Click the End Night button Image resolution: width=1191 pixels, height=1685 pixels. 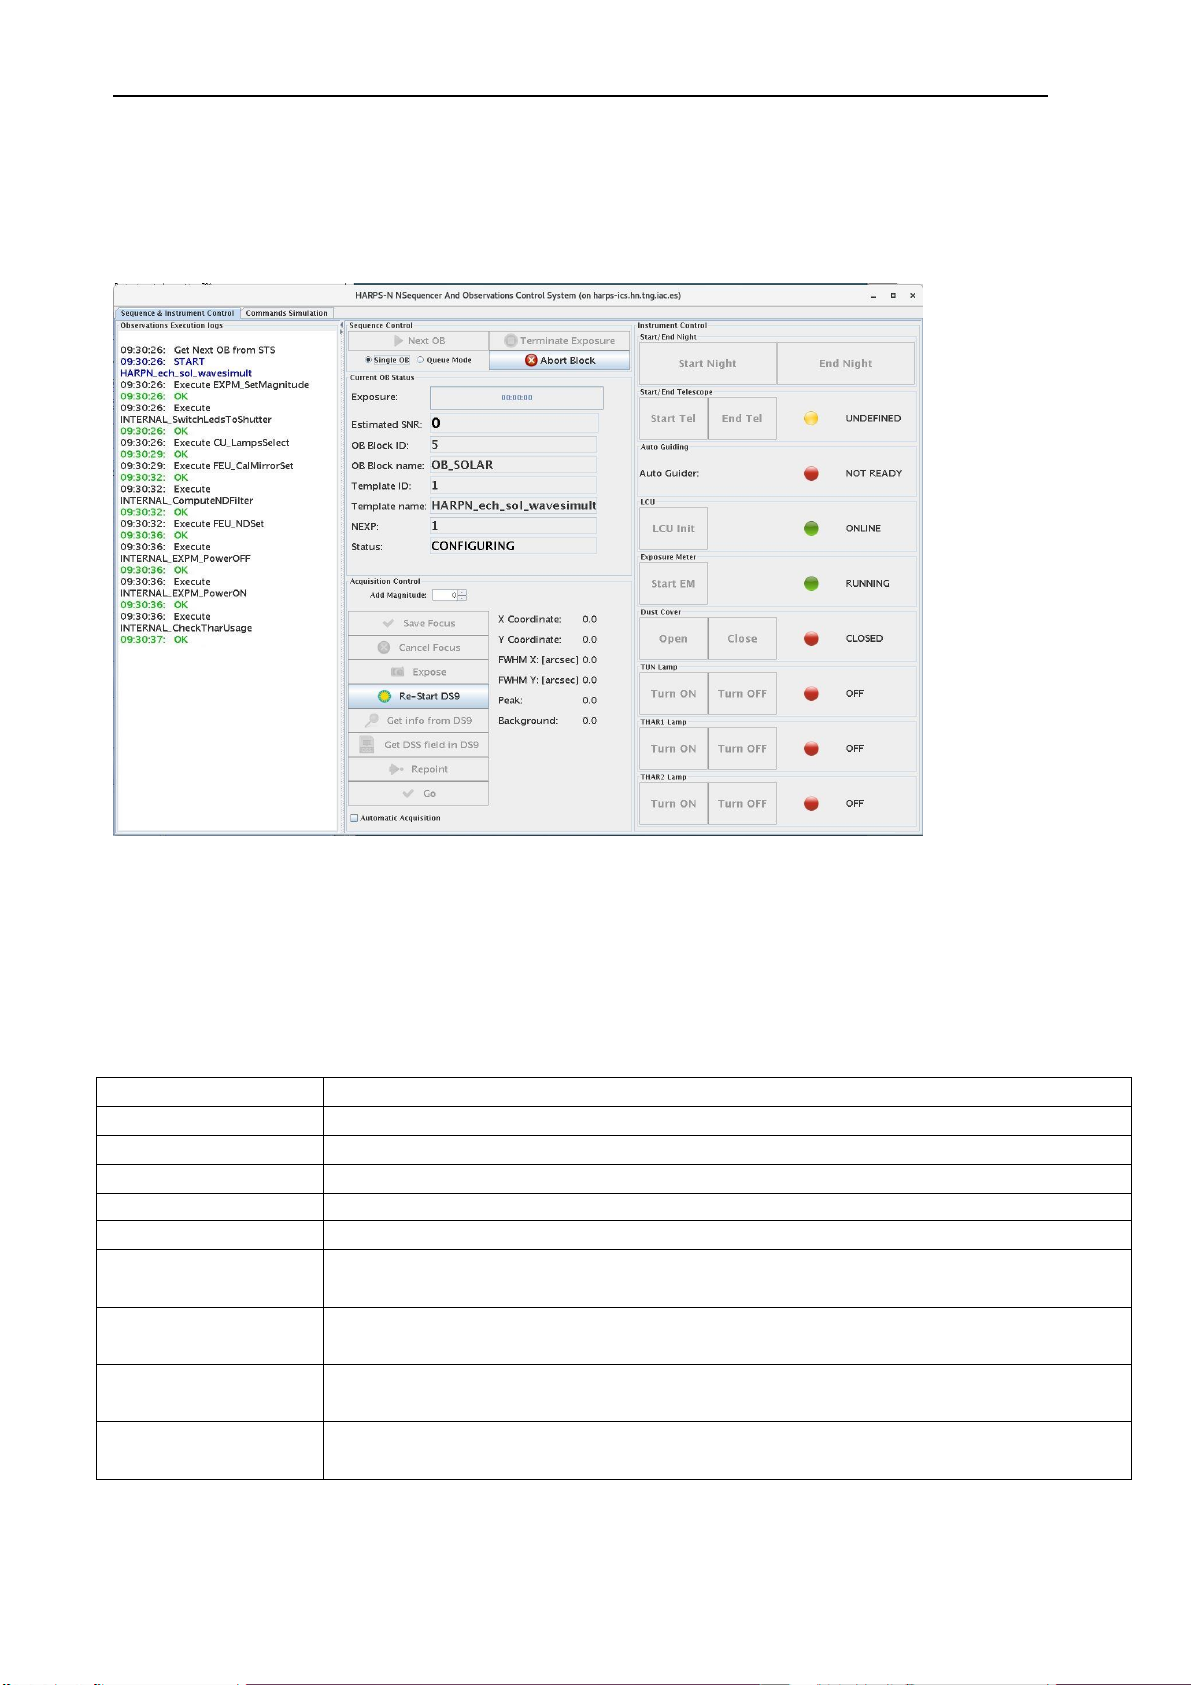[845, 364]
